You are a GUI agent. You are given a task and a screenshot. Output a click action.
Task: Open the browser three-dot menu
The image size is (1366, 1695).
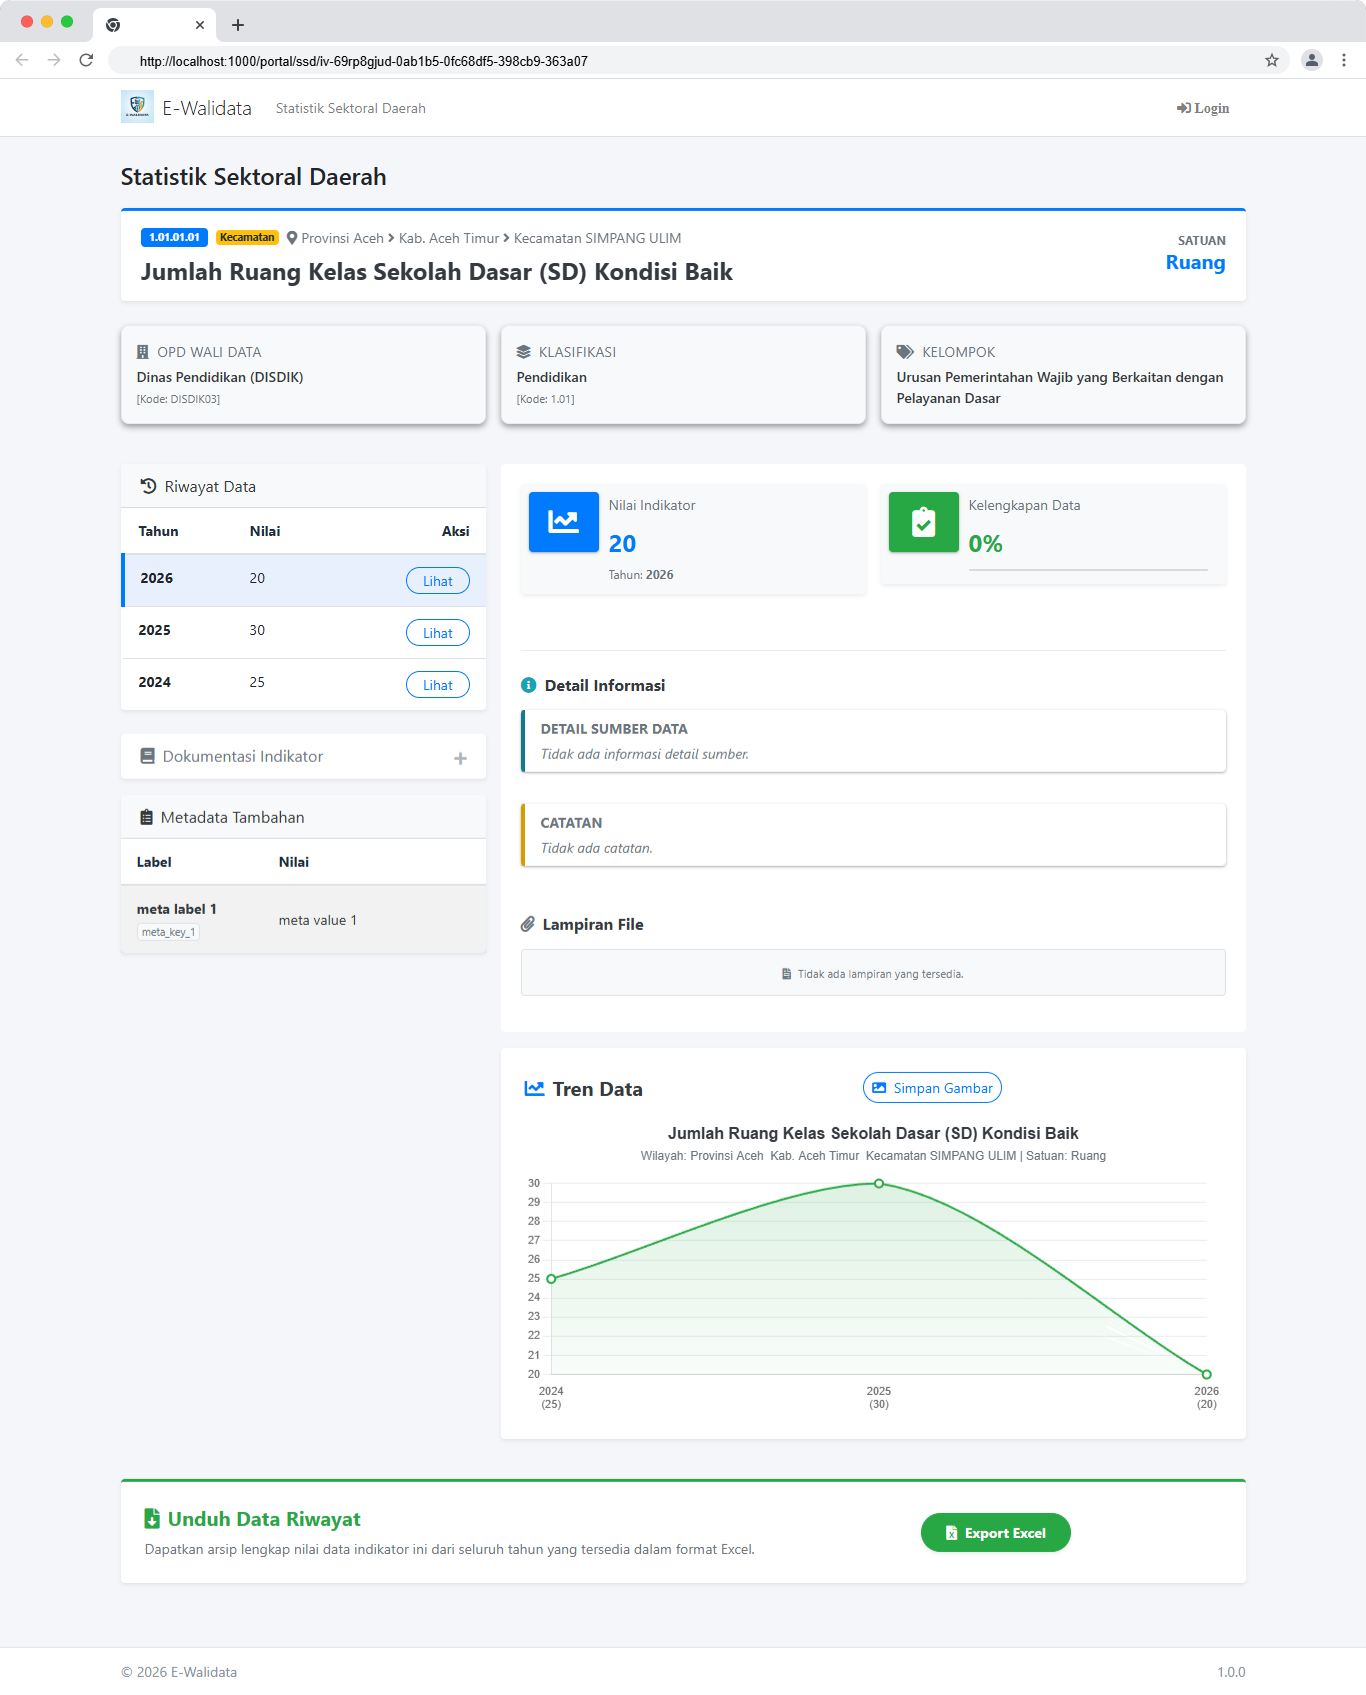pyautogui.click(x=1344, y=61)
